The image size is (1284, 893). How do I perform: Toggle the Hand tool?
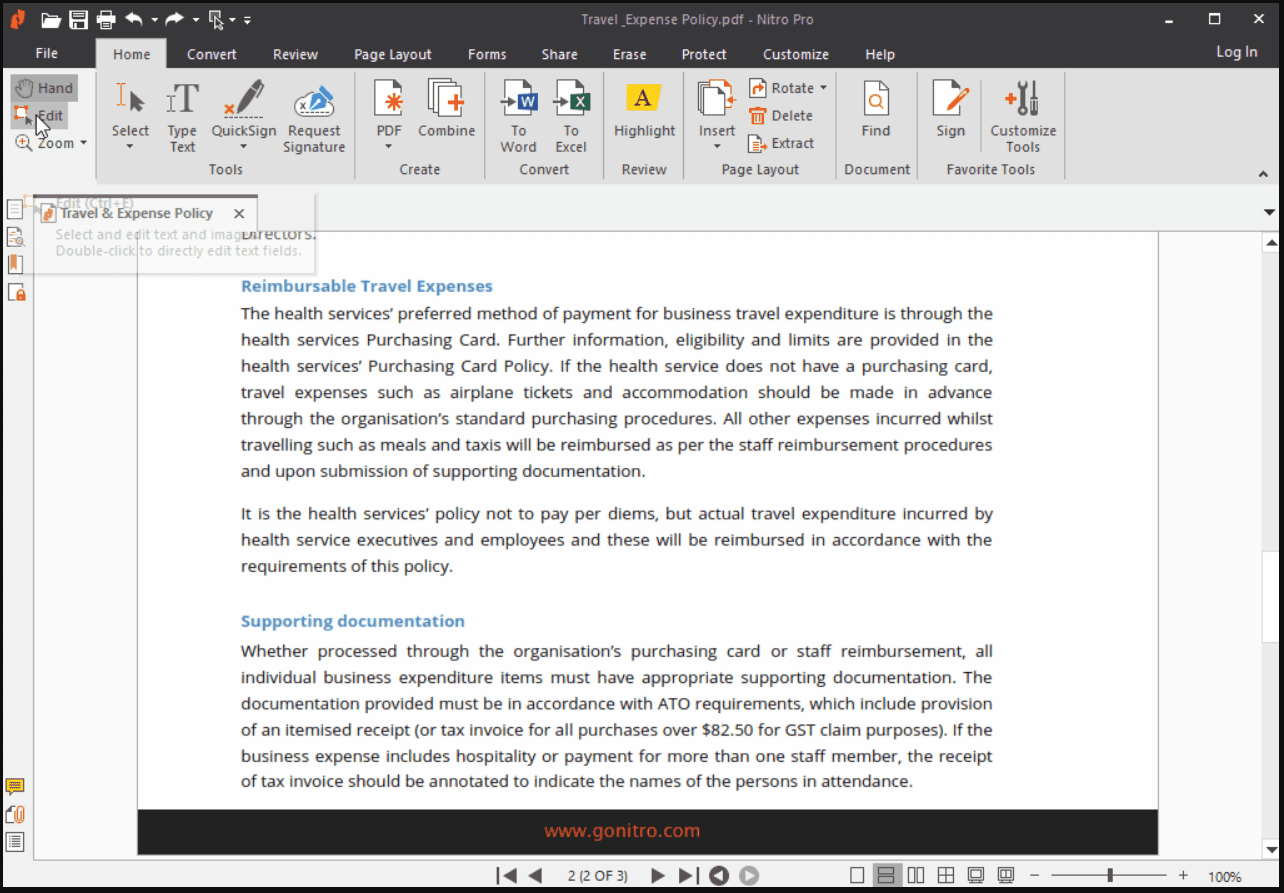click(x=45, y=88)
